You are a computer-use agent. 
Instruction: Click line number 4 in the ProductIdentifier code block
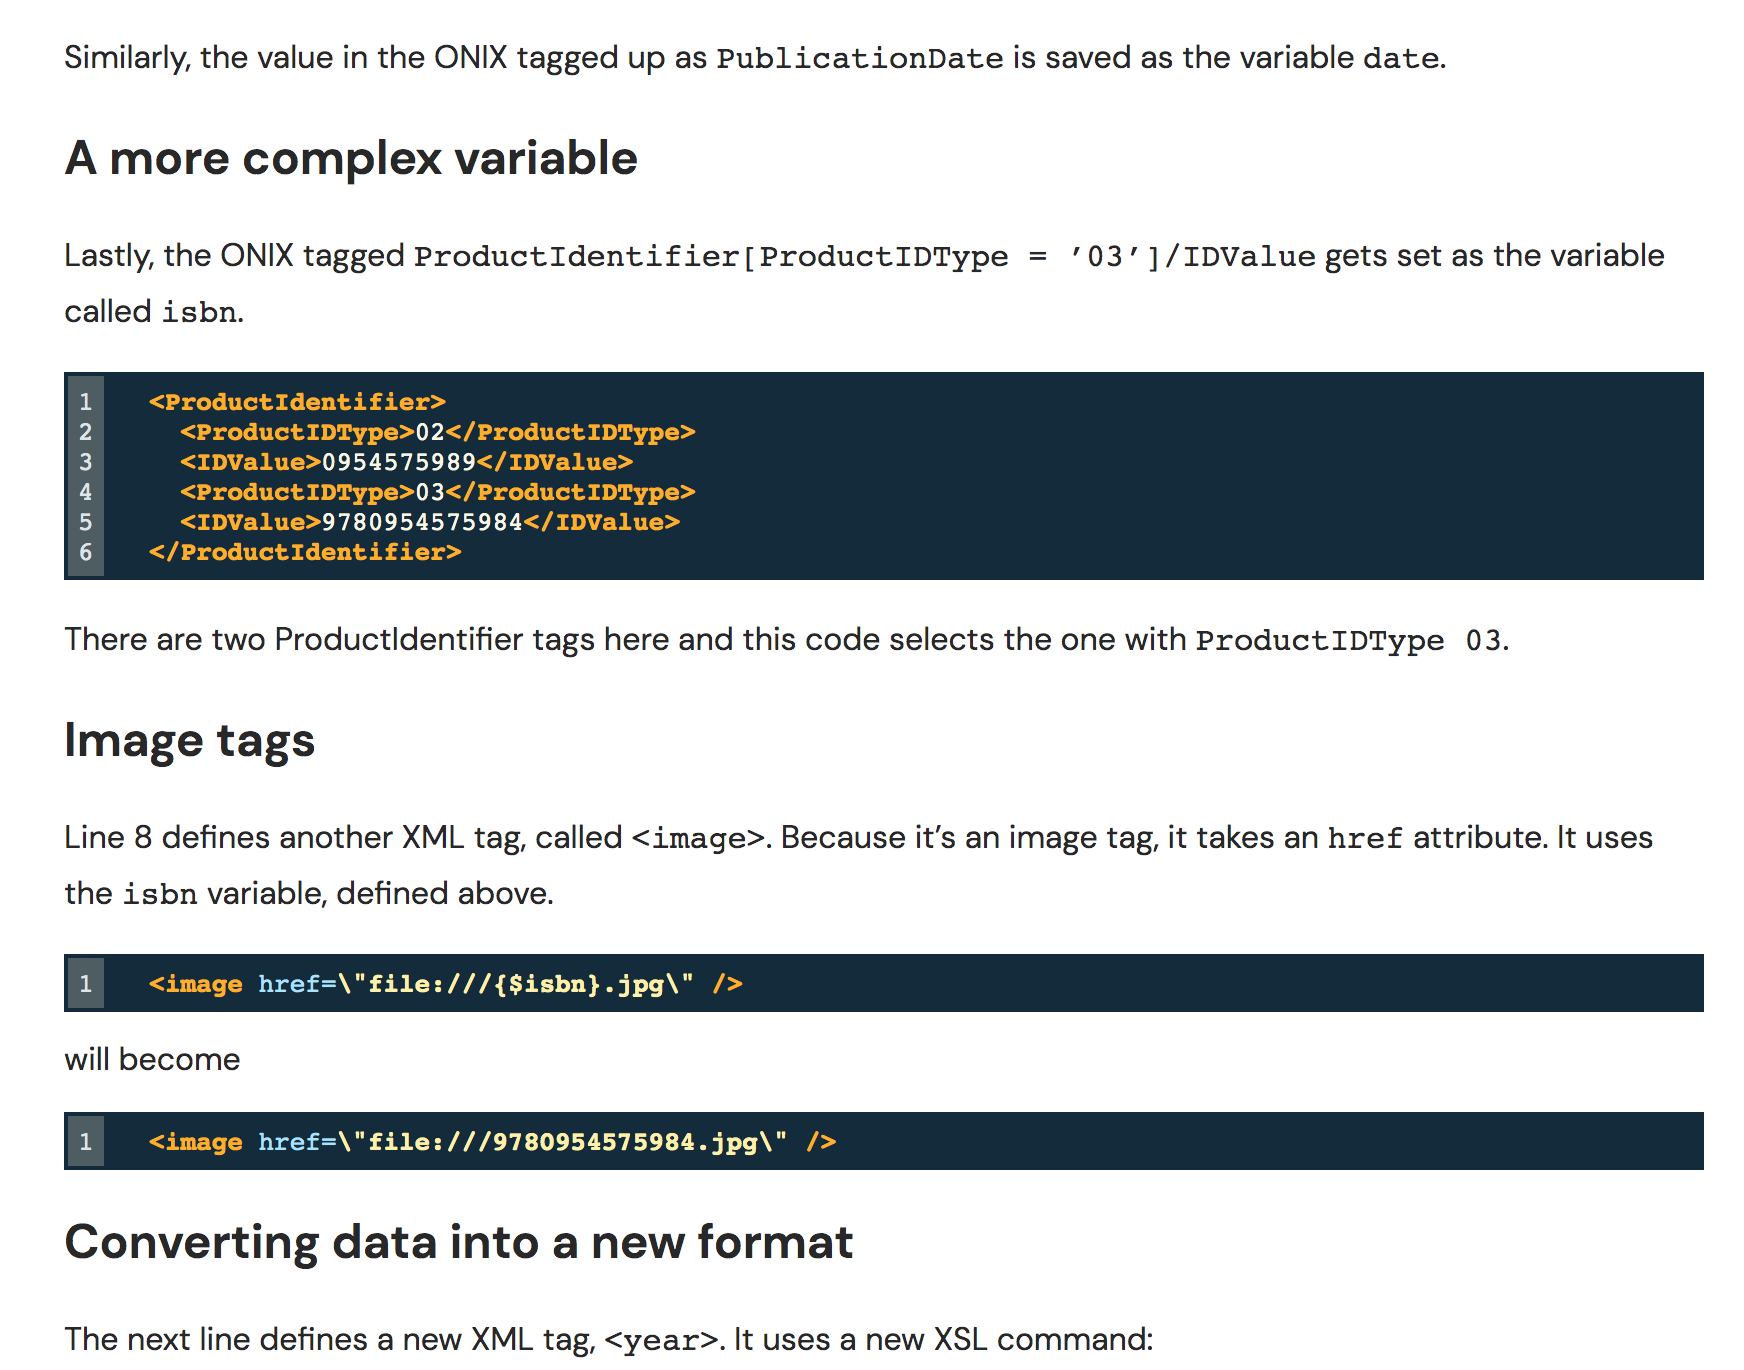pos(86,492)
